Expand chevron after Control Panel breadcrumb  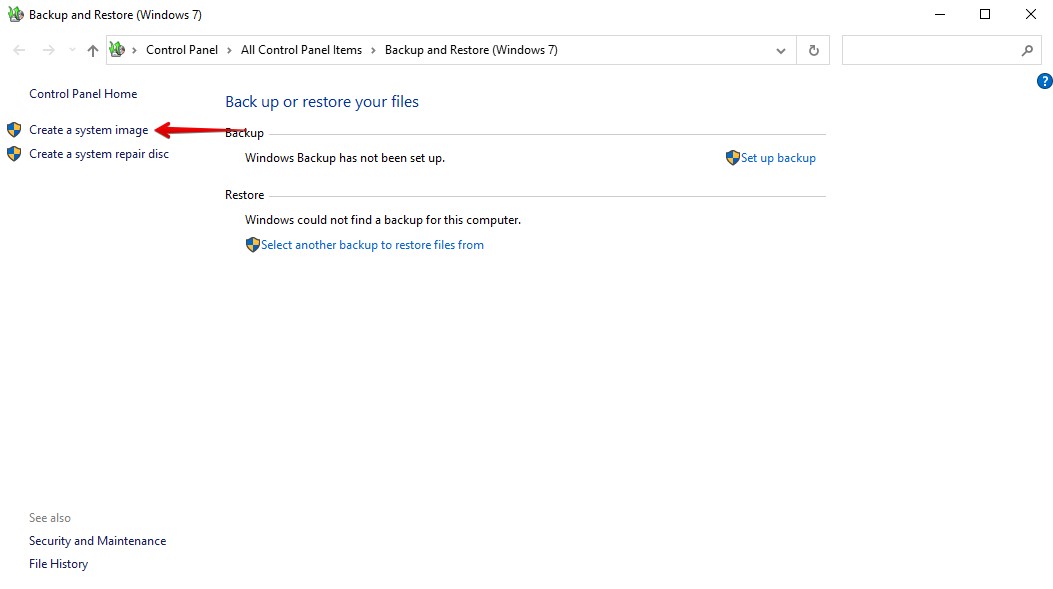click(230, 50)
